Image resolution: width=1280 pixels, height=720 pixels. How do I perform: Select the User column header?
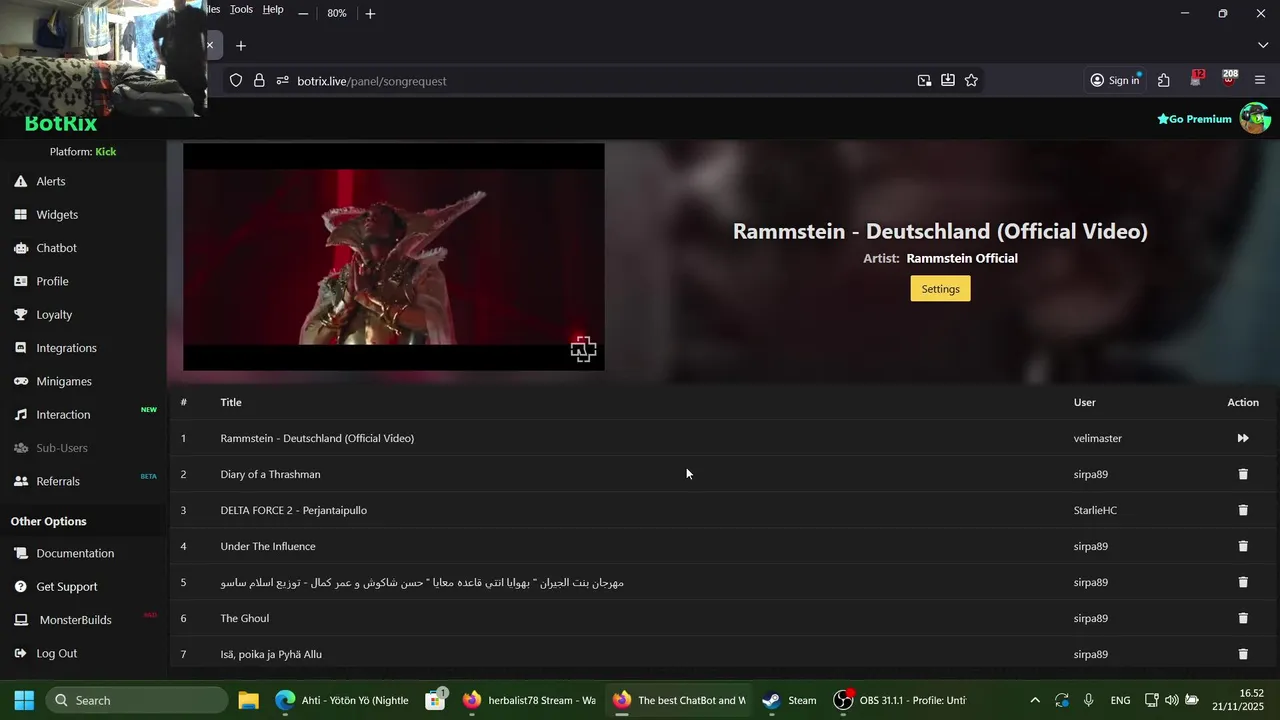click(1085, 402)
